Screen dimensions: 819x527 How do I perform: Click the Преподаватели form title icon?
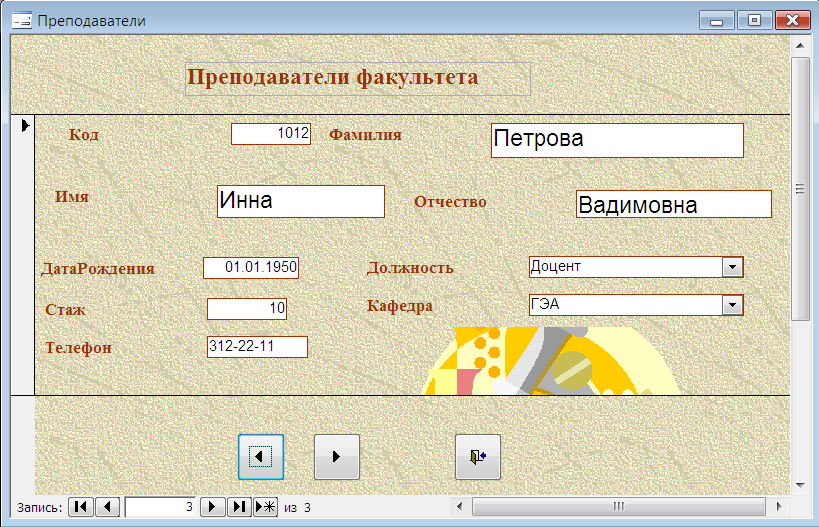(x=21, y=20)
